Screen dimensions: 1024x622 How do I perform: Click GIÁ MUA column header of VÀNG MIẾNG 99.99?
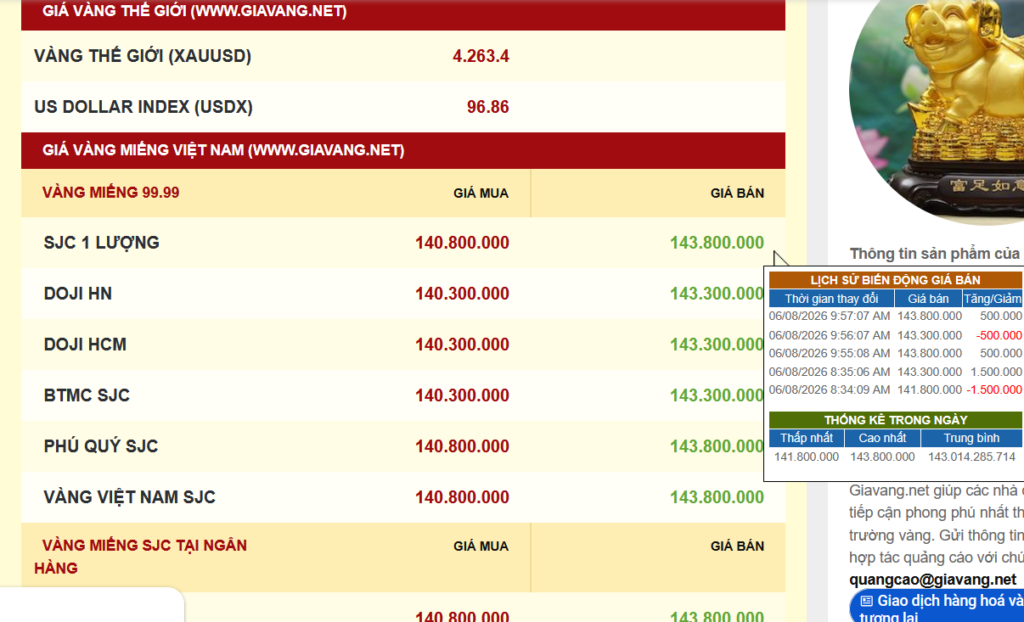[x=481, y=193]
